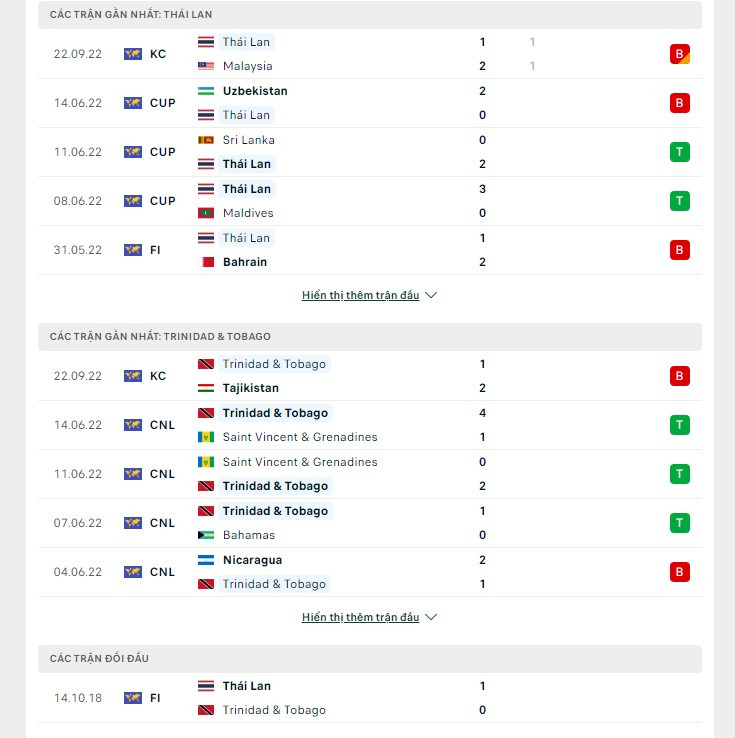
Task: Expand more Trinidad & Tobago matches with the chevron
Action: 431,618
